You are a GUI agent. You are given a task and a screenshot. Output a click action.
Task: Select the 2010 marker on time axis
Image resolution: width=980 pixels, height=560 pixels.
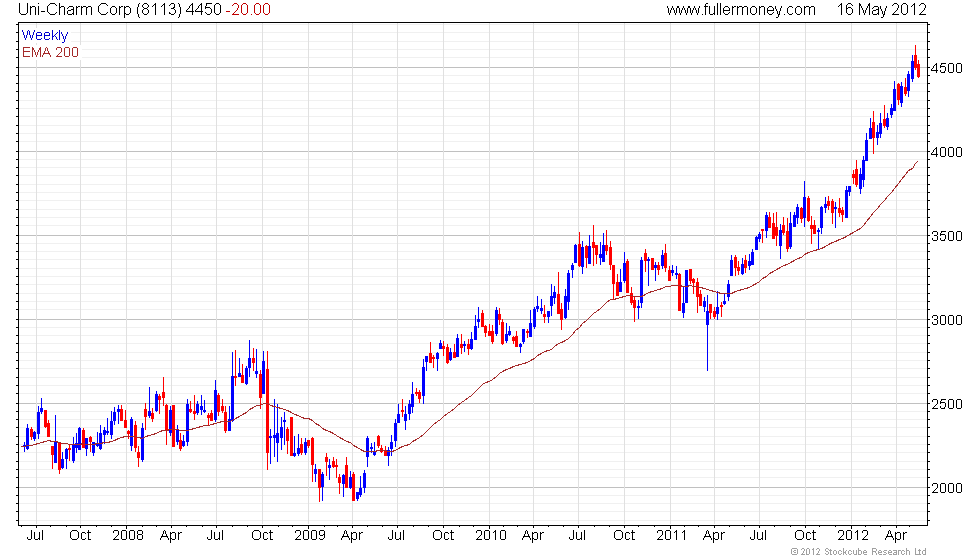489,535
